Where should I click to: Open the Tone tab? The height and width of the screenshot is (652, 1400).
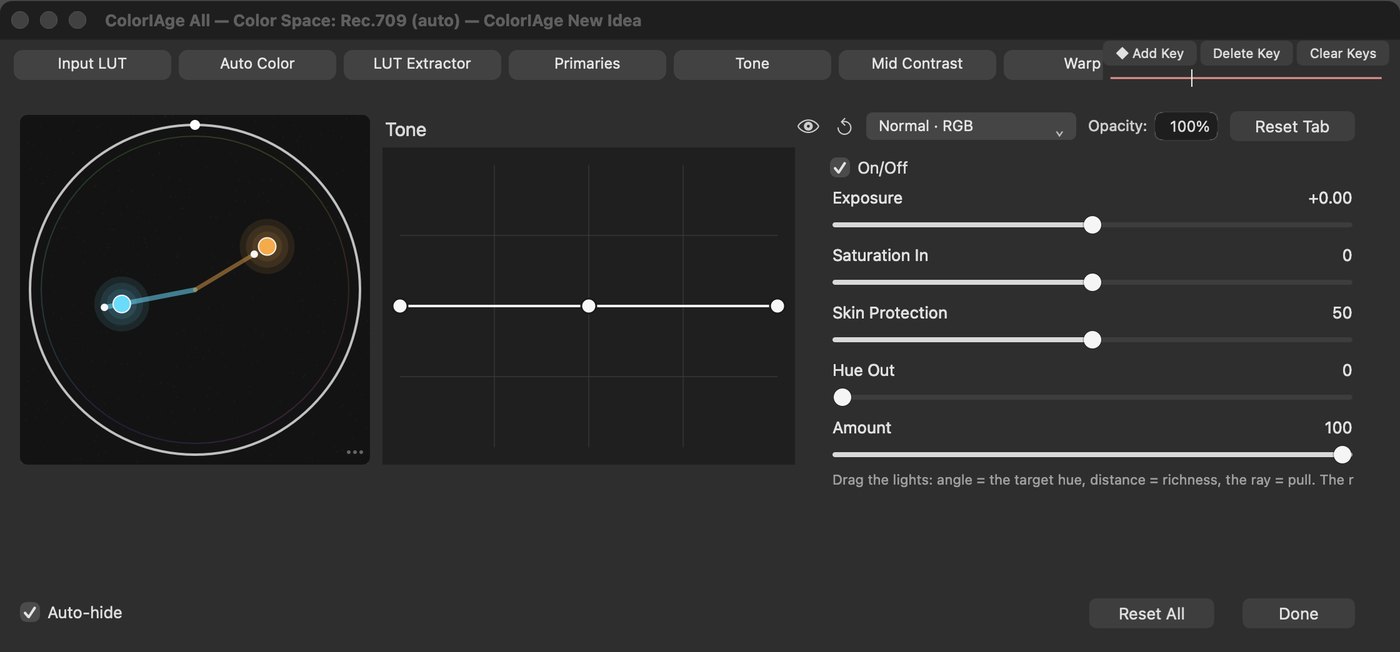(752, 63)
